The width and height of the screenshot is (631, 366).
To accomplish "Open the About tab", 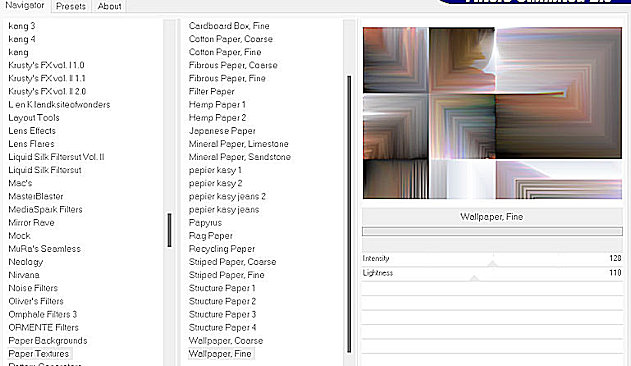I will pos(109,6).
